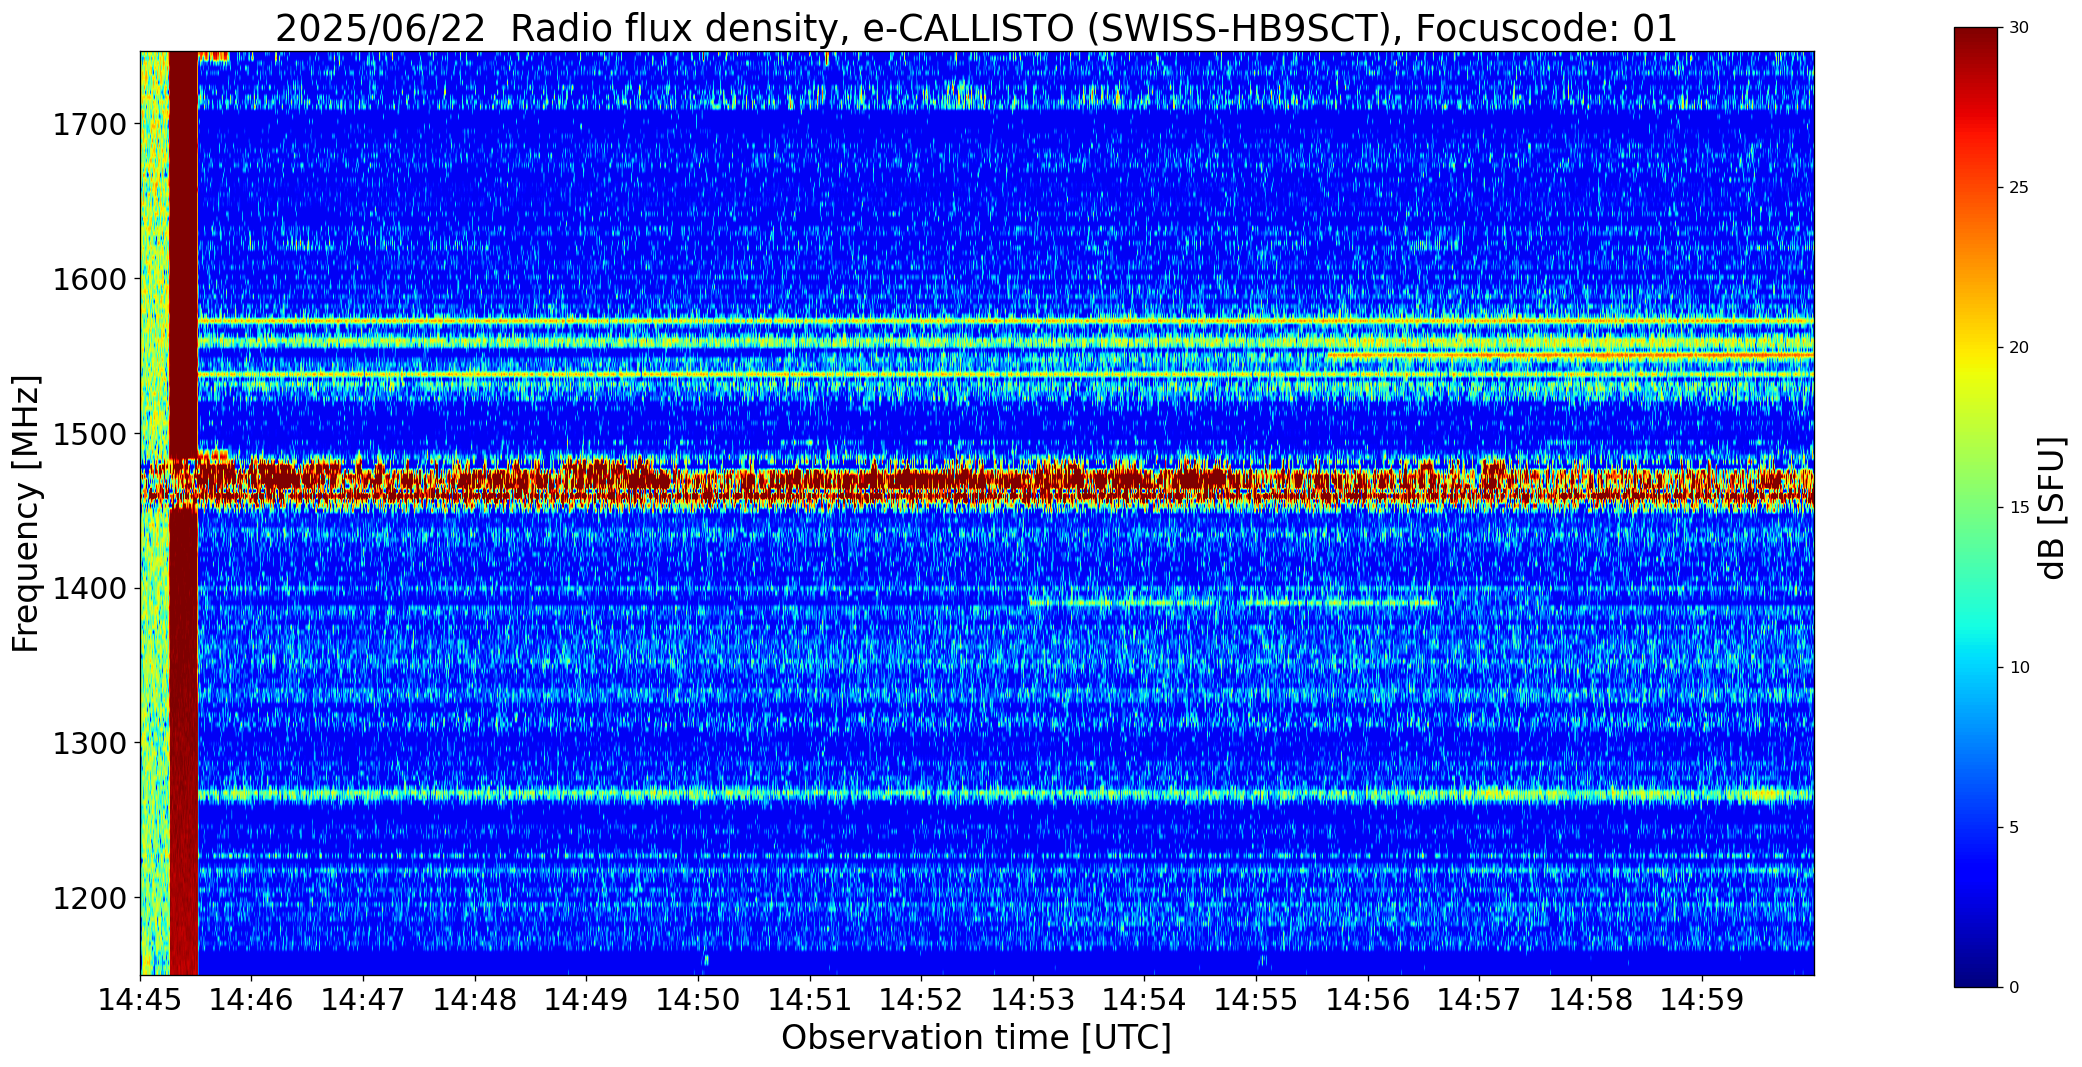Click the dark red top of the colorbar
Image resolution: width=2082 pixels, height=1067 pixels.
(1978, 45)
